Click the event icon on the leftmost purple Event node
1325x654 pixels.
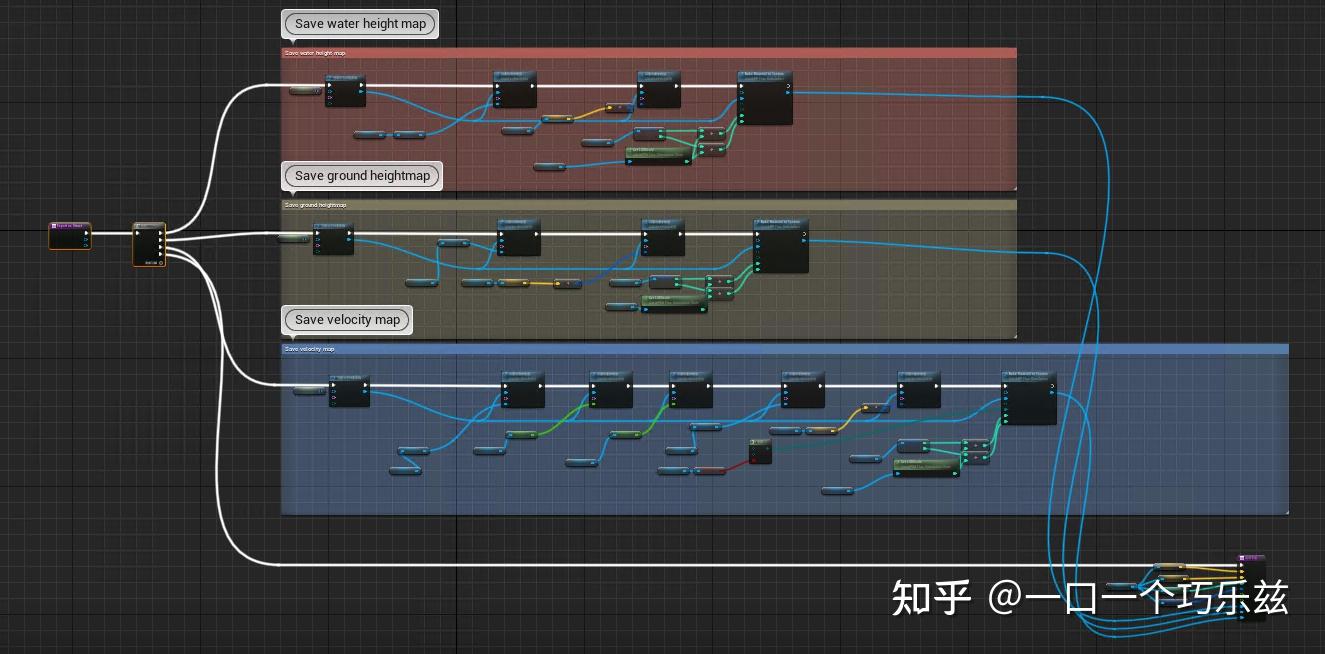[54, 225]
